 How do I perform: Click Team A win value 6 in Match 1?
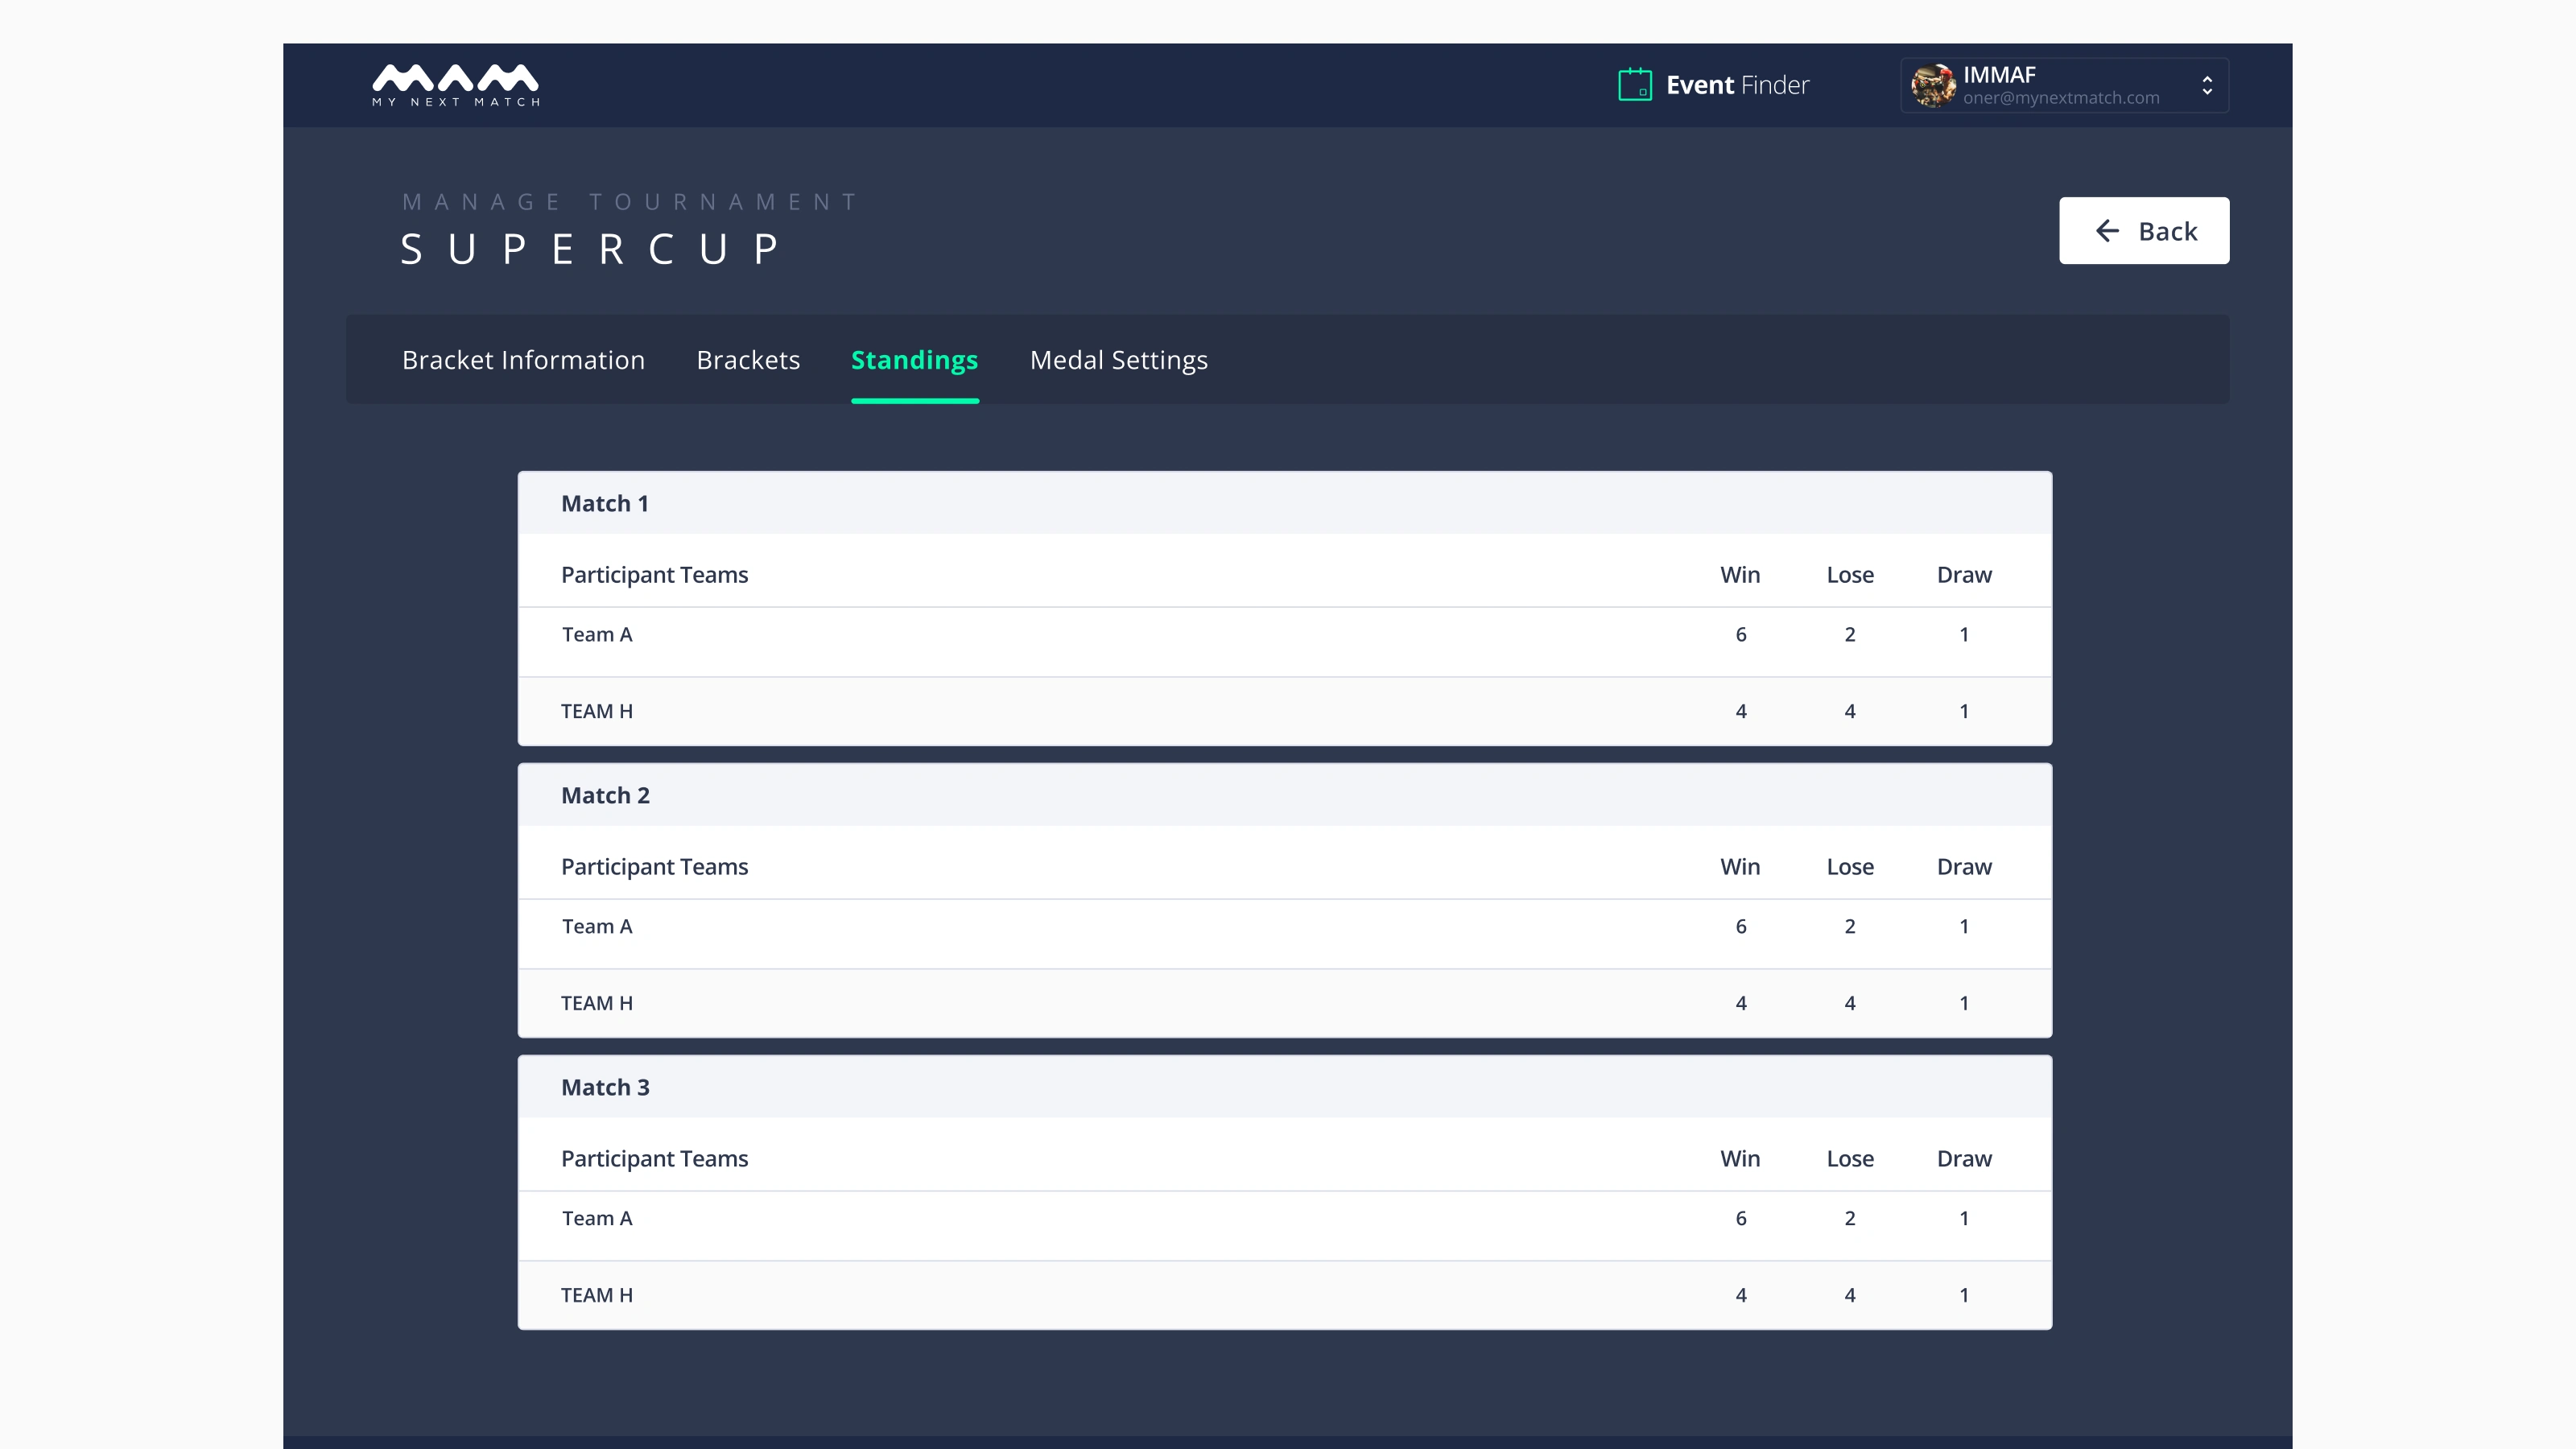(1741, 635)
